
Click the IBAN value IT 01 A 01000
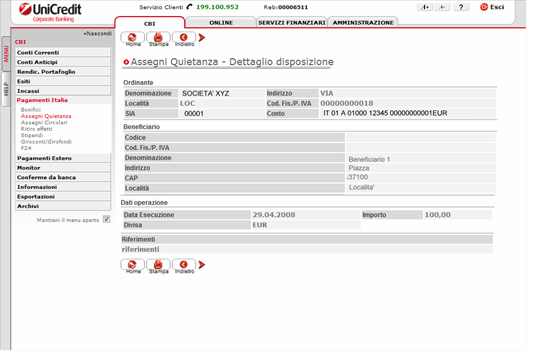click(x=385, y=113)
